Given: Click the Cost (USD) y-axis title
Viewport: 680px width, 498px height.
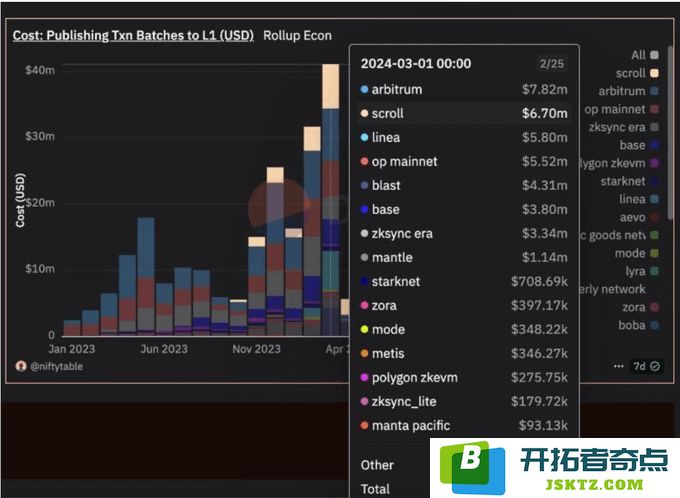Looking at the screenshot, I should coord(20,200).
